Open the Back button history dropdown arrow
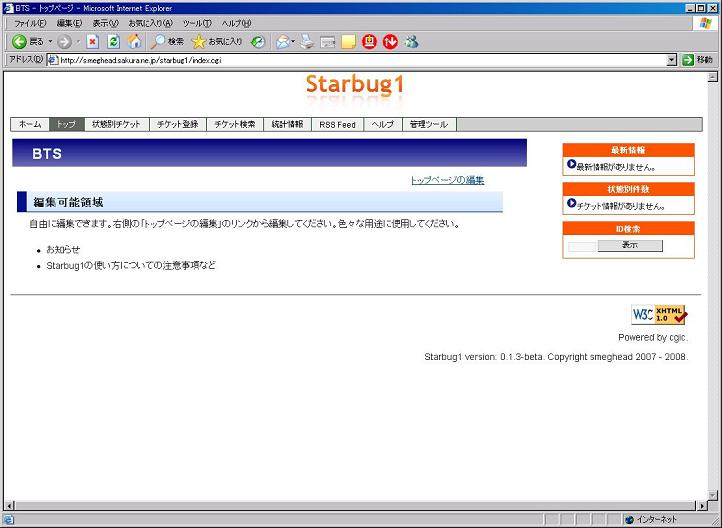 tap(50, 41)
